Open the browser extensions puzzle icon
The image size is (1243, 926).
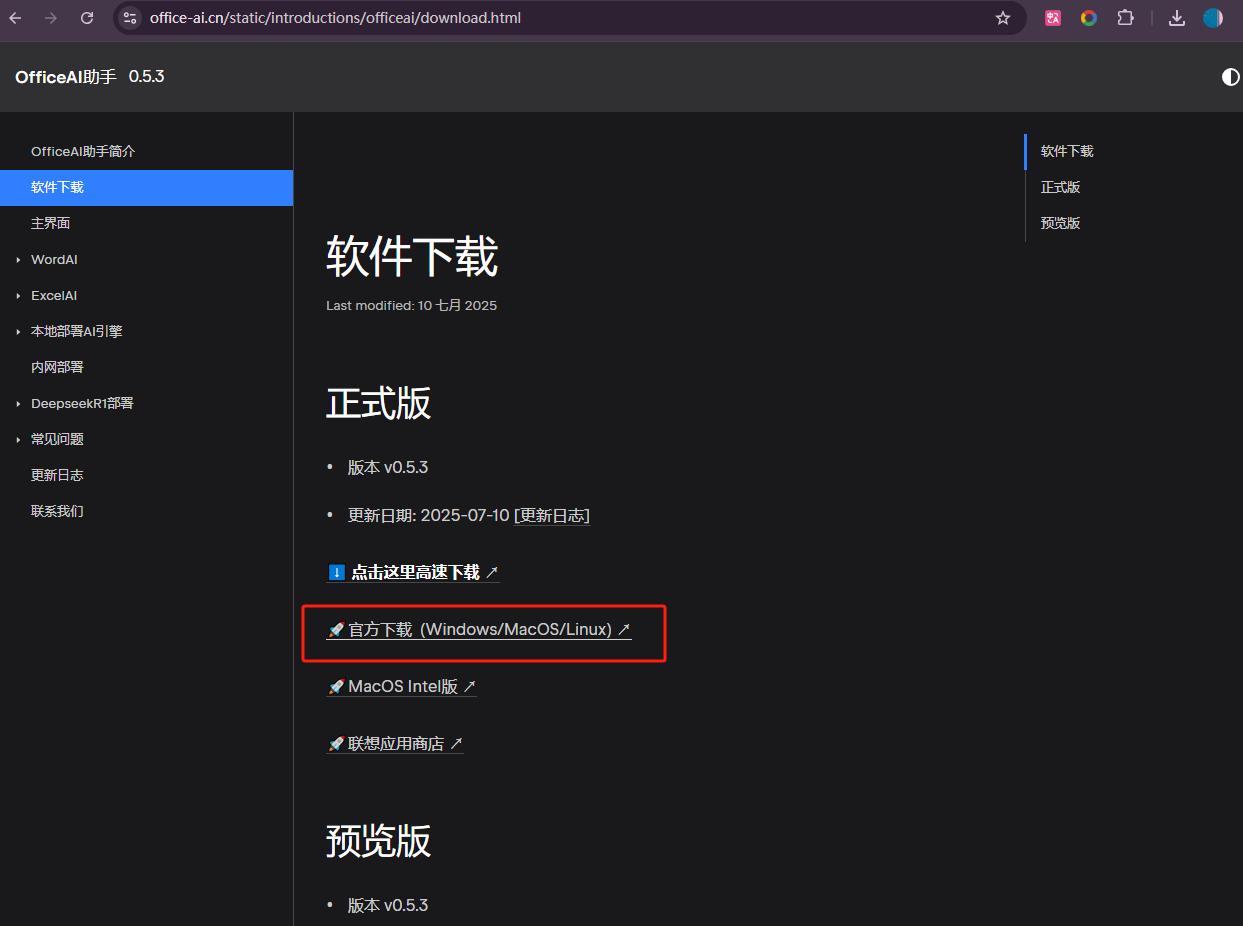[1125, 18]
